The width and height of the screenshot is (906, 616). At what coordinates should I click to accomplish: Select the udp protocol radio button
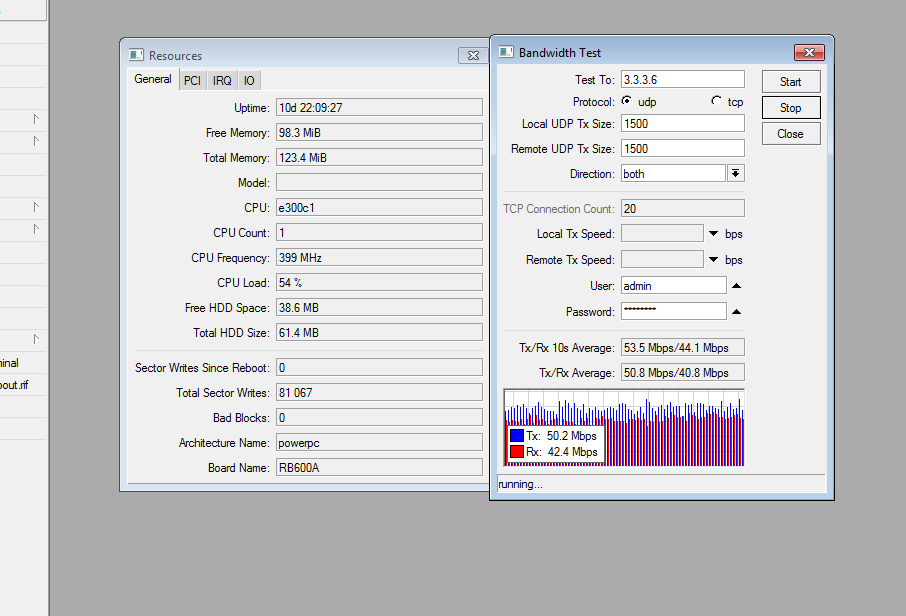[627, 101]
